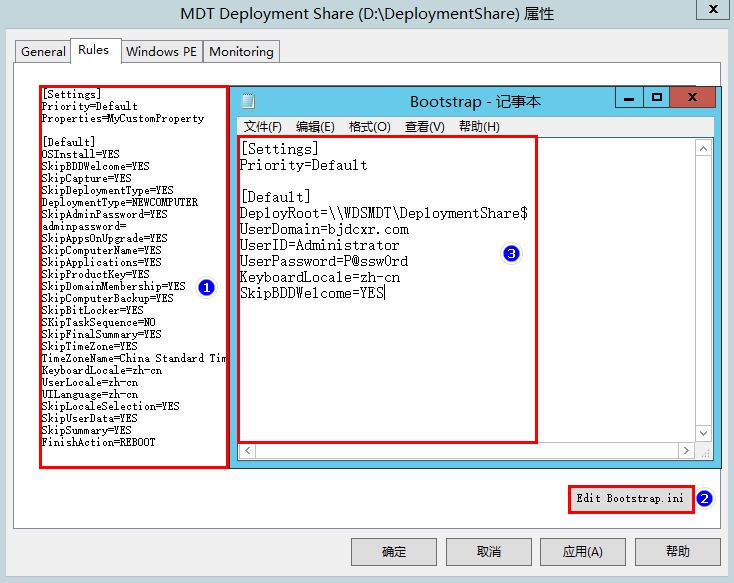734x583 pixels.
Task: Open Notepad 编辑(E) menu
Action: (315, 126)
